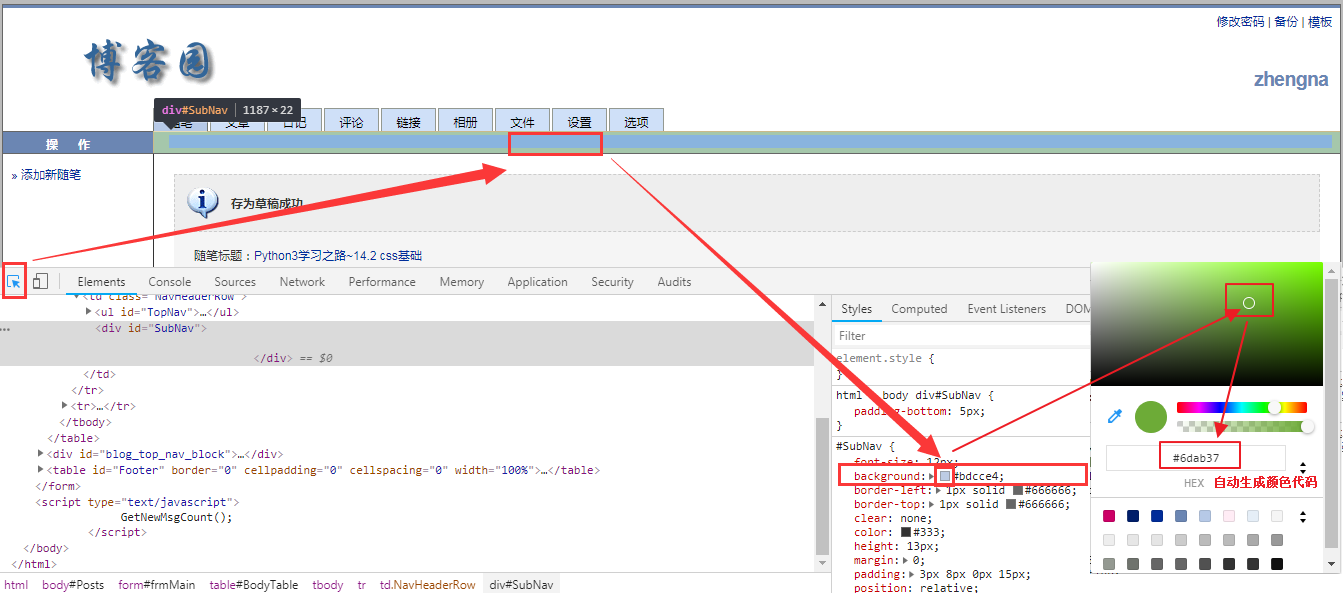
Task: Expand the ul#TopNav node
Action: point(89,312)
